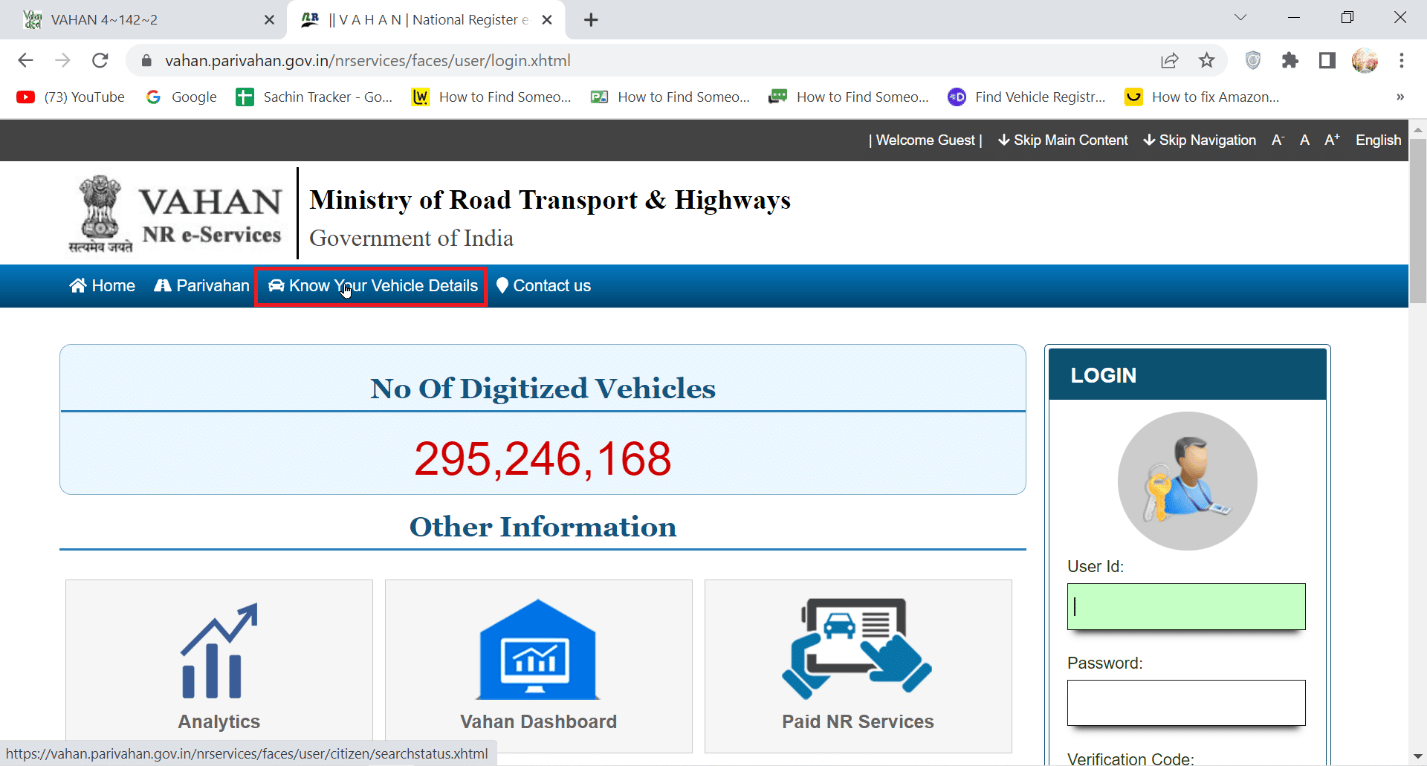Open Know Your Vehicle Details
Image resolution: width=1427 pixels, height=766 pixels.
tap(372, 286)
